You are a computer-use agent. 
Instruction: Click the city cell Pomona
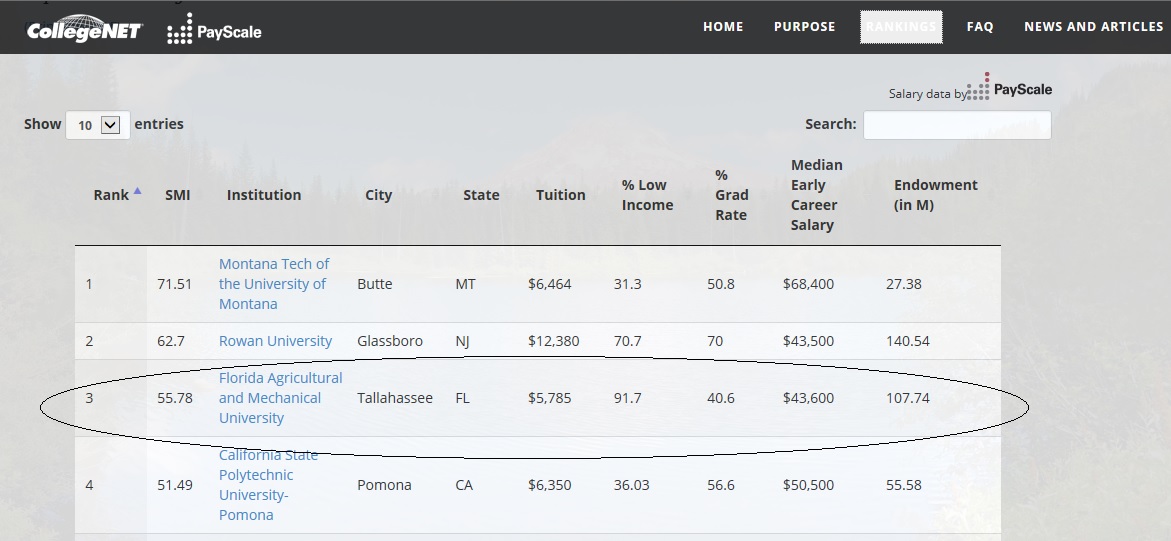point(385,485)
